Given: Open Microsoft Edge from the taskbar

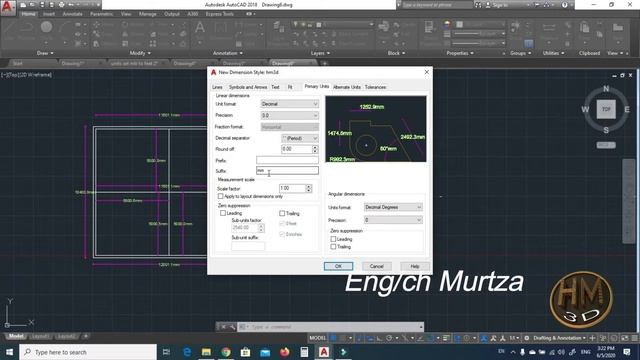Looking at the screenshot, I should pos(187,352).
